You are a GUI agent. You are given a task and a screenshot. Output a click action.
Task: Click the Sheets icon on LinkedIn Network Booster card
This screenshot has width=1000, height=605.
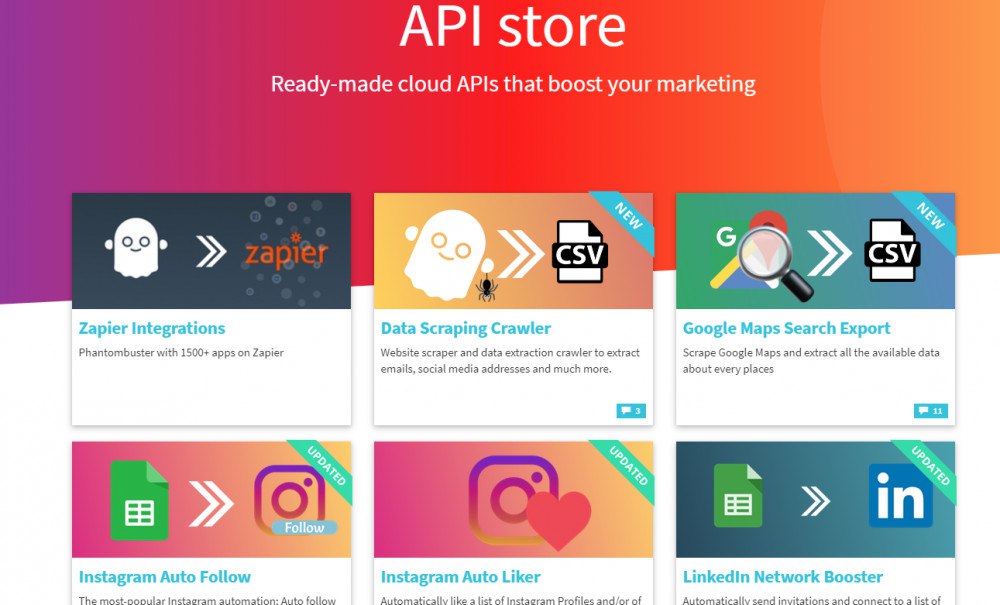[x=738, y=496]
